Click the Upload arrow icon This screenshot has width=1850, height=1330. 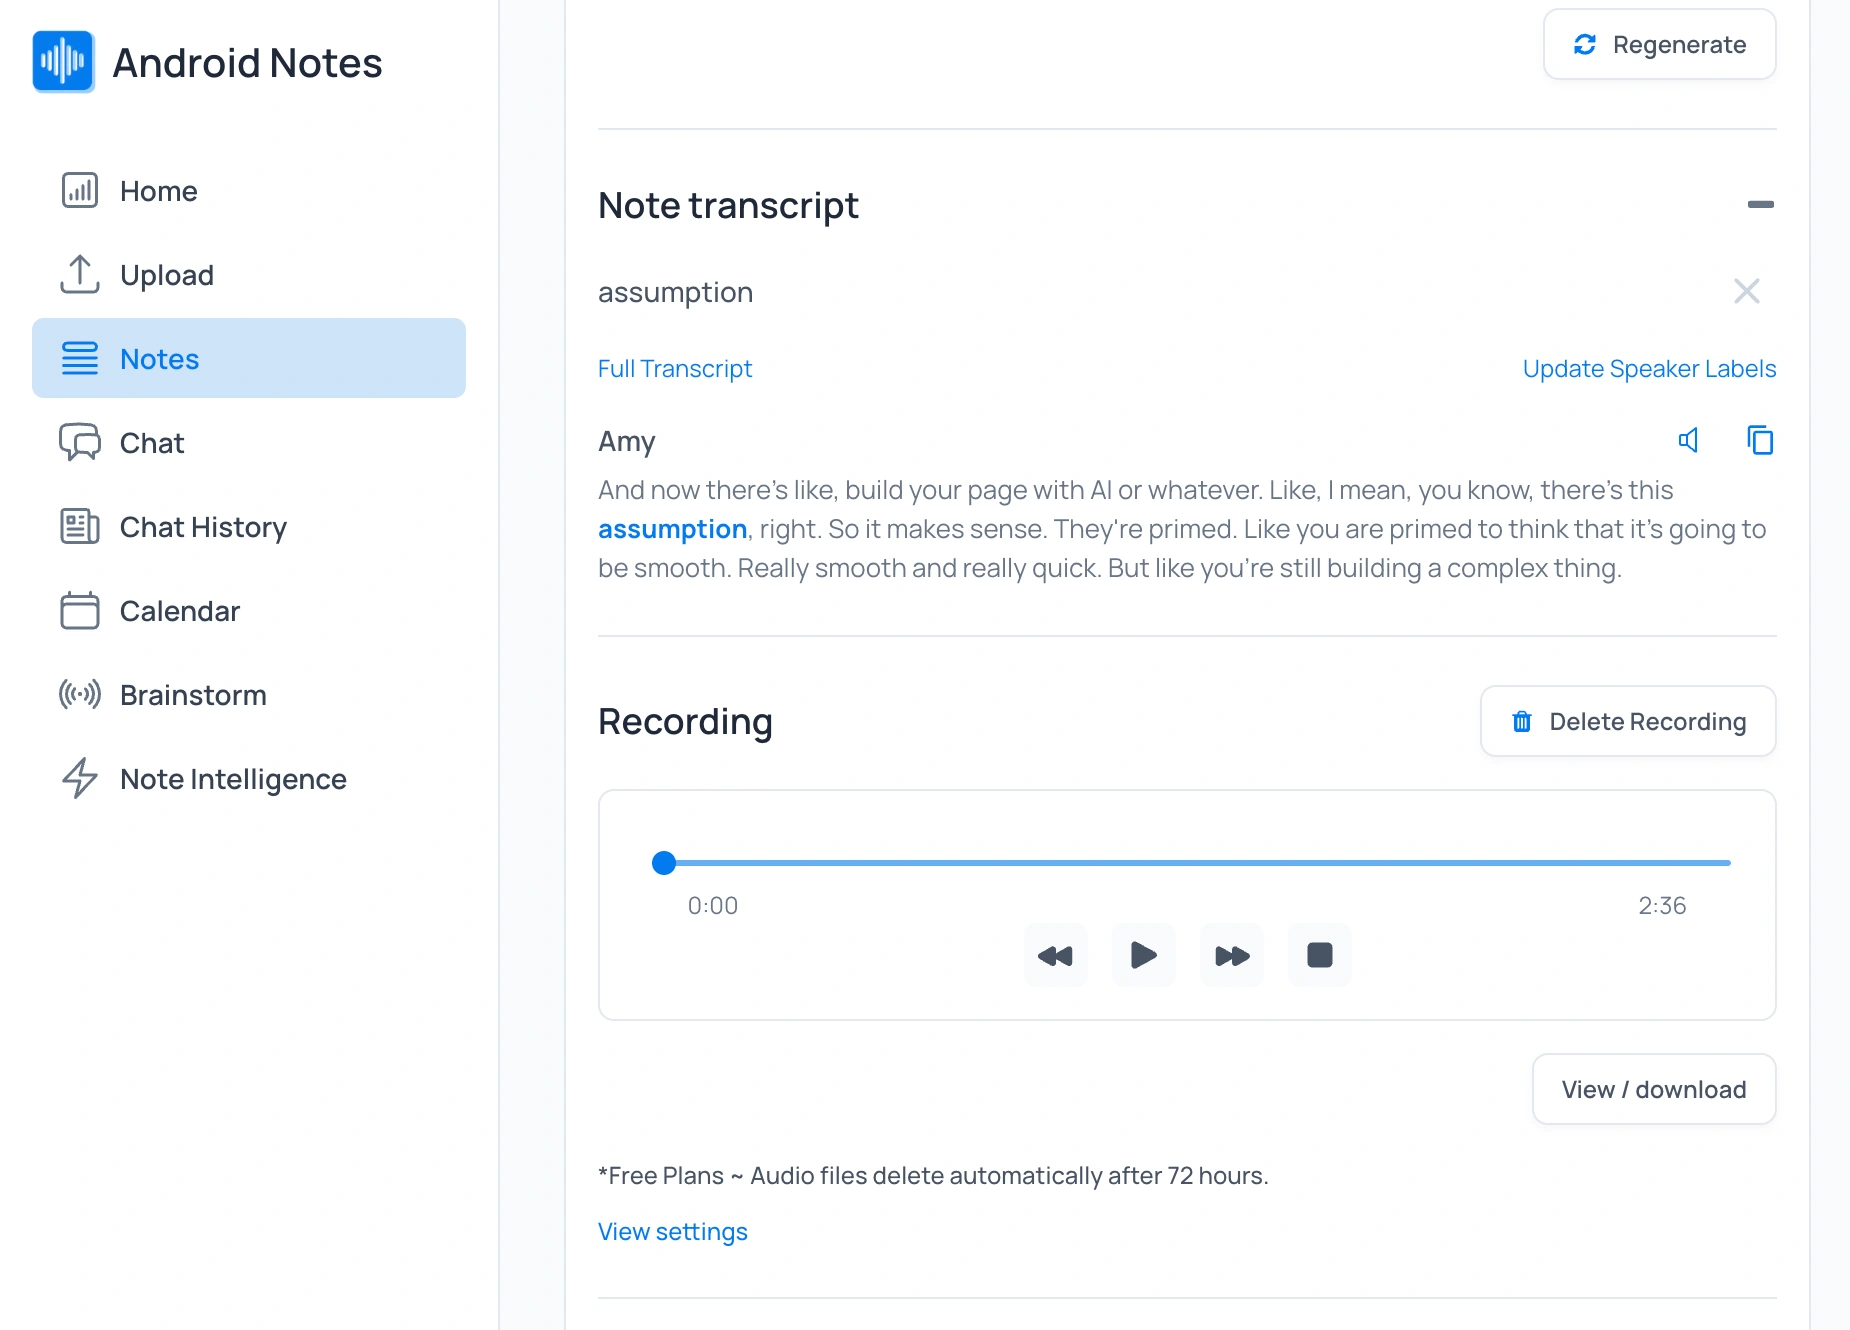pos(80,274)
